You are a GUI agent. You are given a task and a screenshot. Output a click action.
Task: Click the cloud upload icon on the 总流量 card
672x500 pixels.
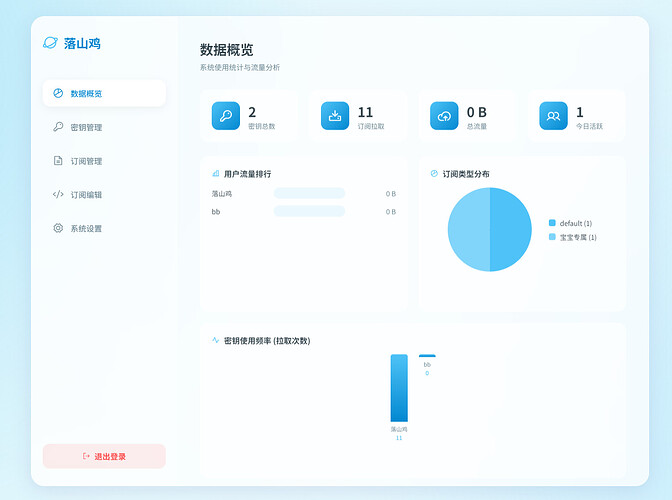[x=444, y=116]
